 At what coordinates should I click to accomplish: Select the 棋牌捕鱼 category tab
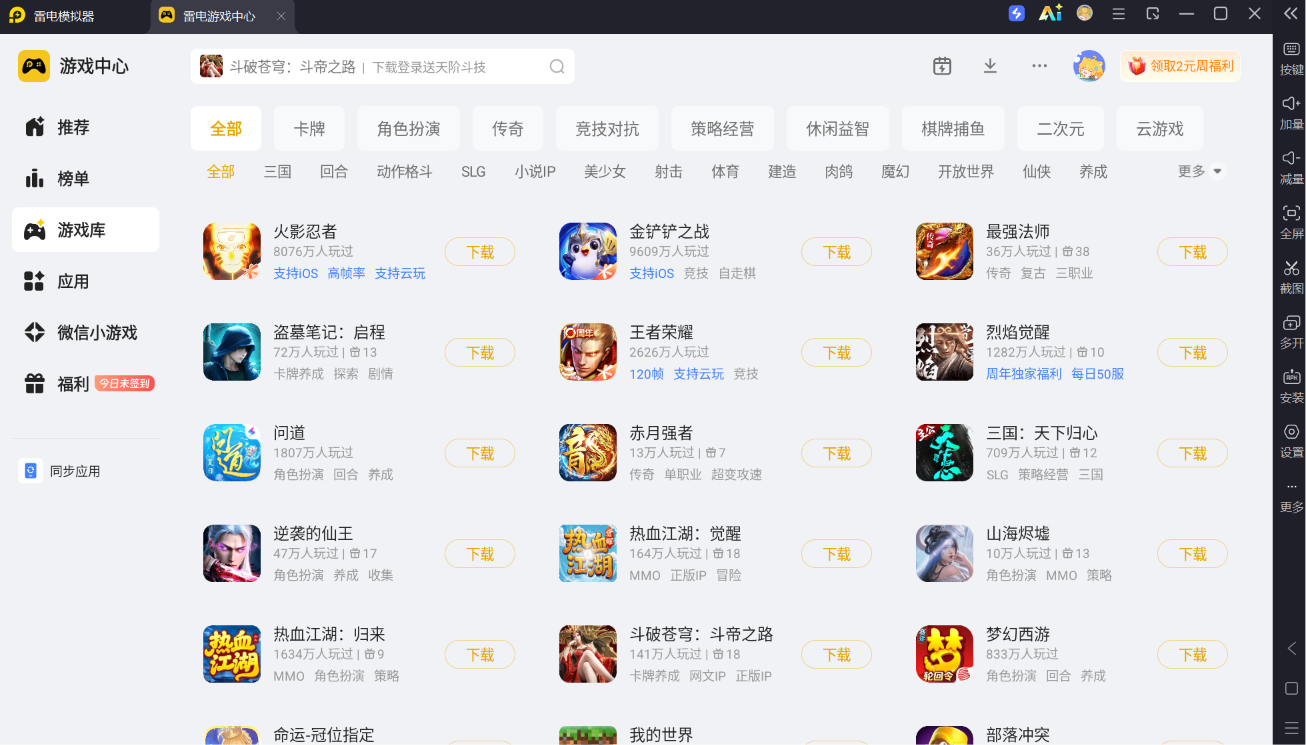(953, 128)
